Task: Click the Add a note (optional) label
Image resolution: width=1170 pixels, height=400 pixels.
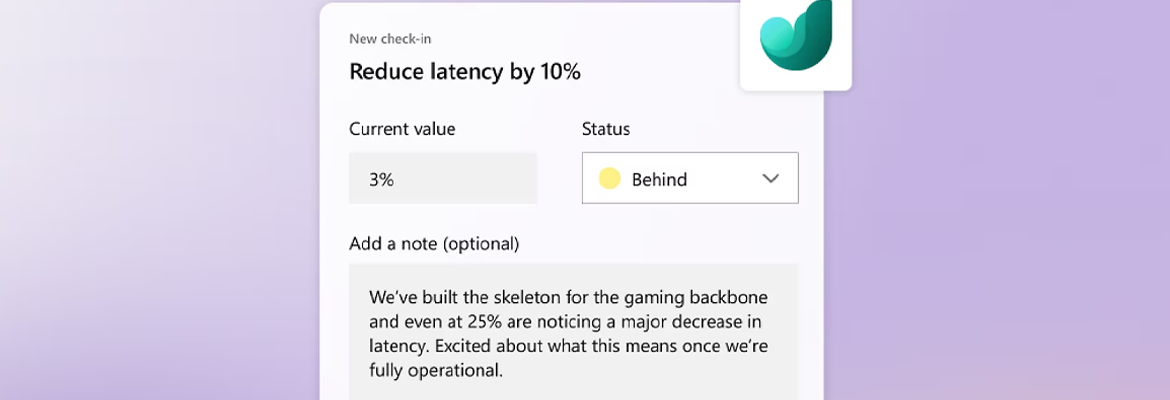Action: tap(434, 243)
